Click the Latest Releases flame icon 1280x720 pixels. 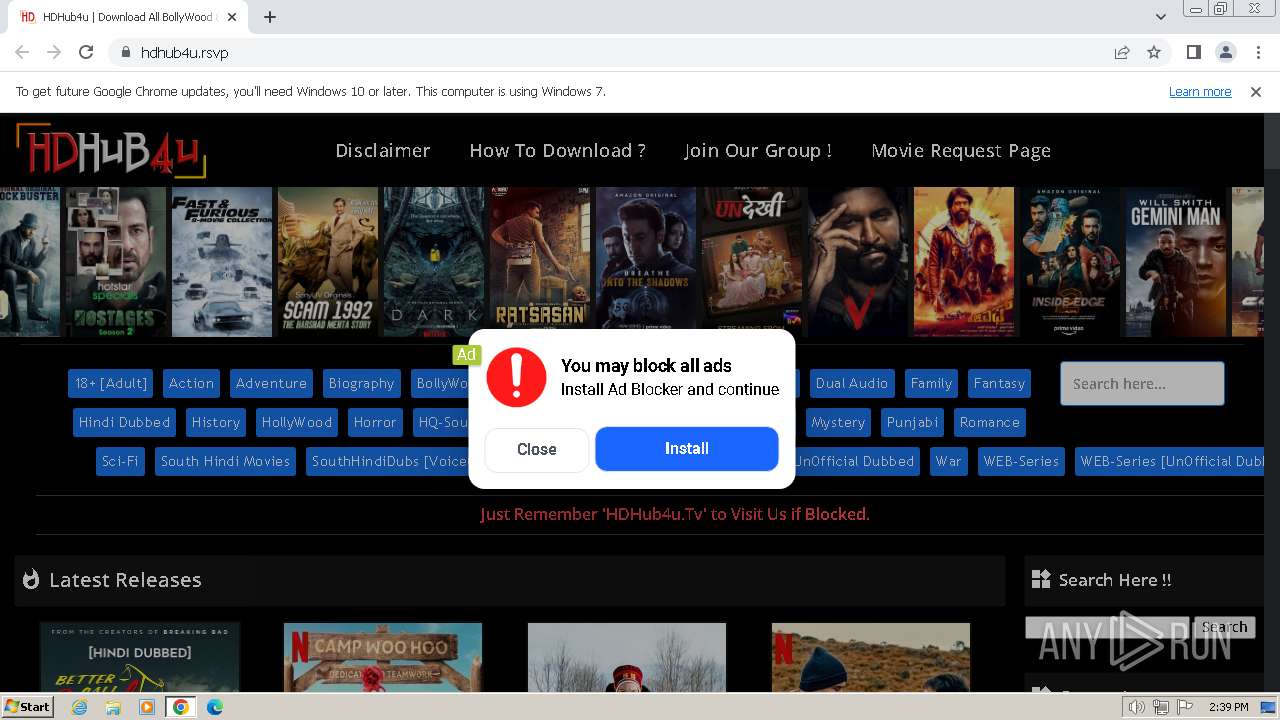point(31,579)
